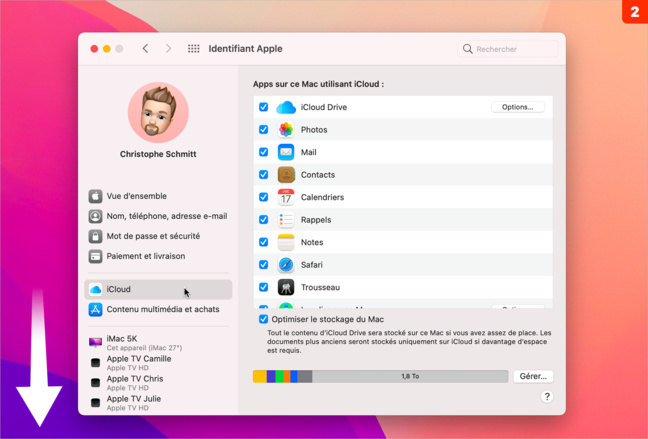Image resolution: width=648 pixels, height=439 pixels.
Task: Click the Rappels list icon
Action: click(286, 220)
